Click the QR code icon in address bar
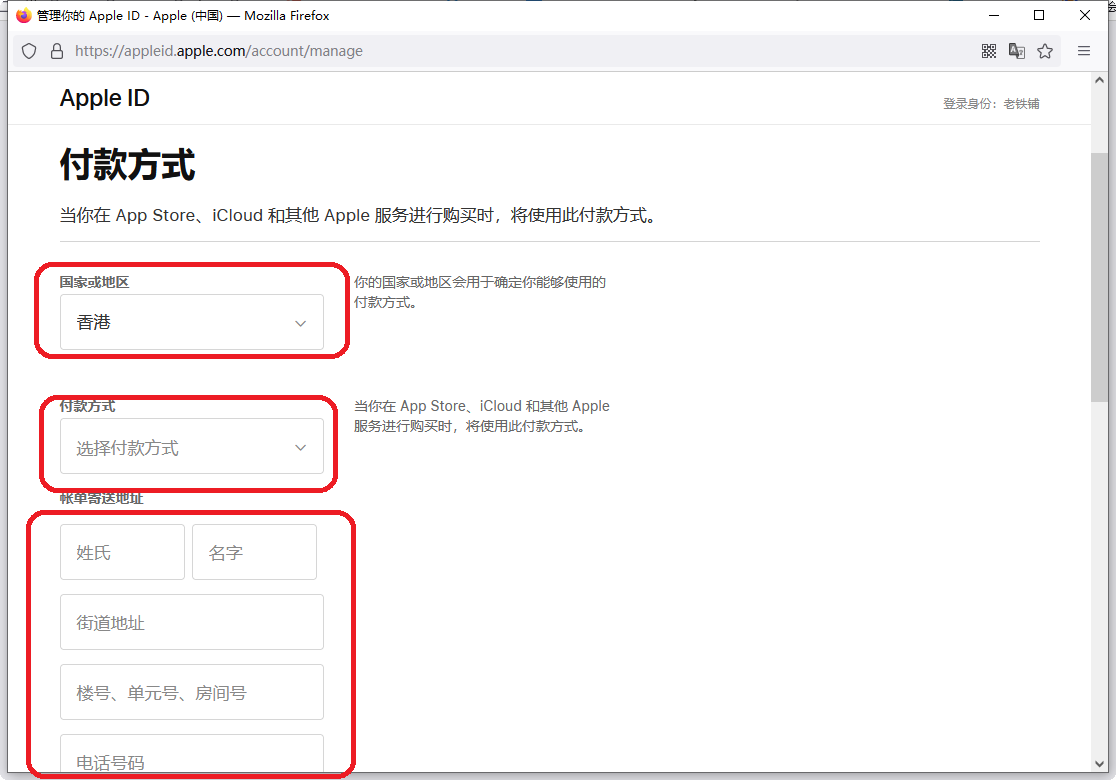 point(989,51)
